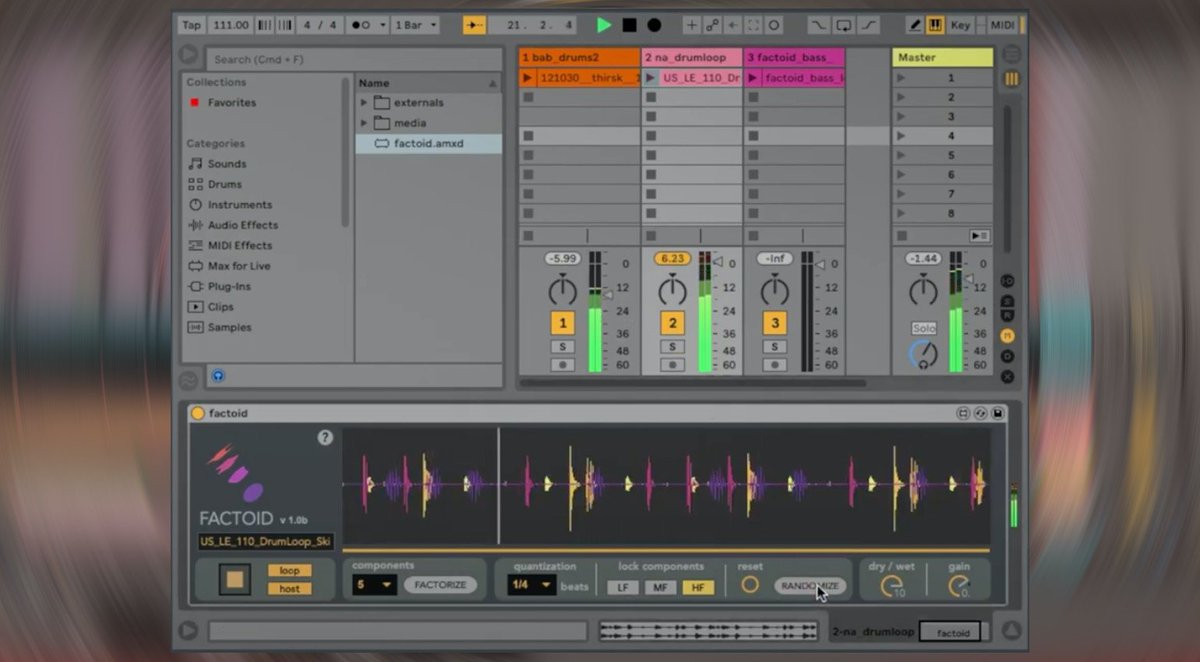Launch the US_LE_110_Dr clip
Viewport: 1200px width, 662px height.
click(650, 77)
